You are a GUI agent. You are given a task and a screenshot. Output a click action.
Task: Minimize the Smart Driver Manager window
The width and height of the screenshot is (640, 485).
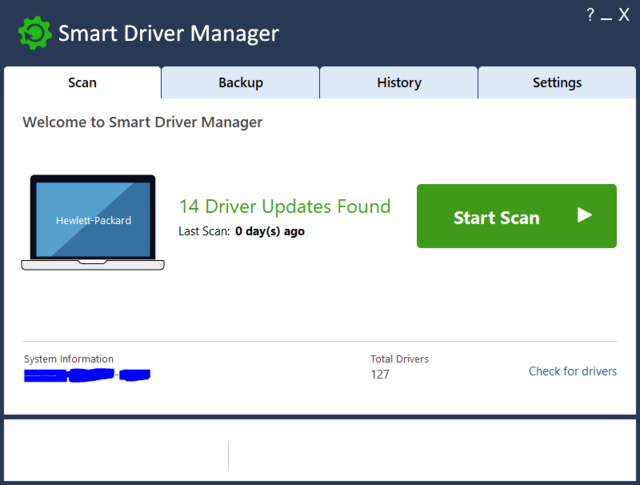(606, 19)
